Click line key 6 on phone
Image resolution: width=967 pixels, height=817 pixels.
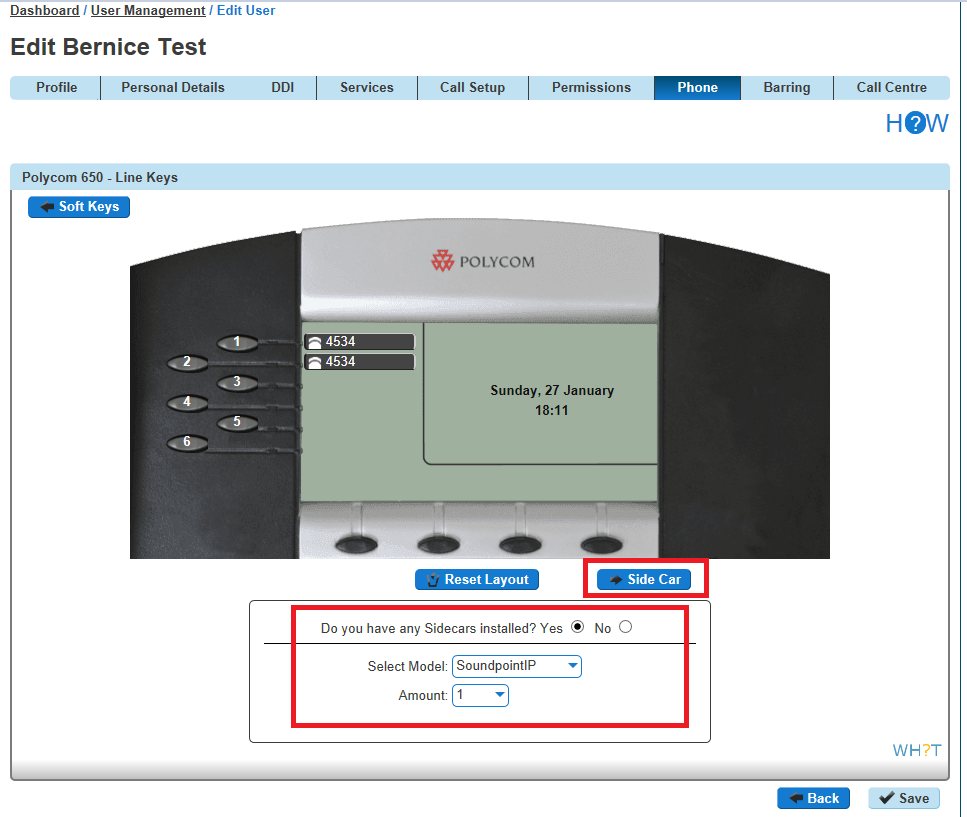187,442
